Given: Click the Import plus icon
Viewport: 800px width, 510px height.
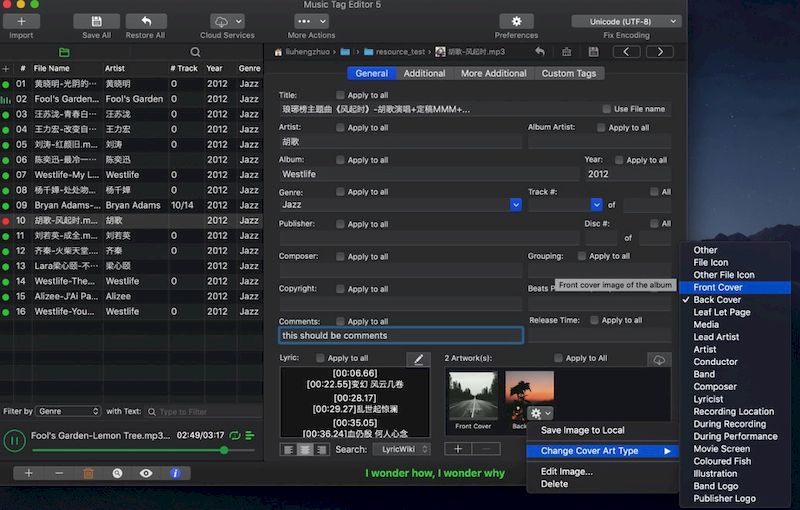Looking at the screenshot, I should (21, 21).
